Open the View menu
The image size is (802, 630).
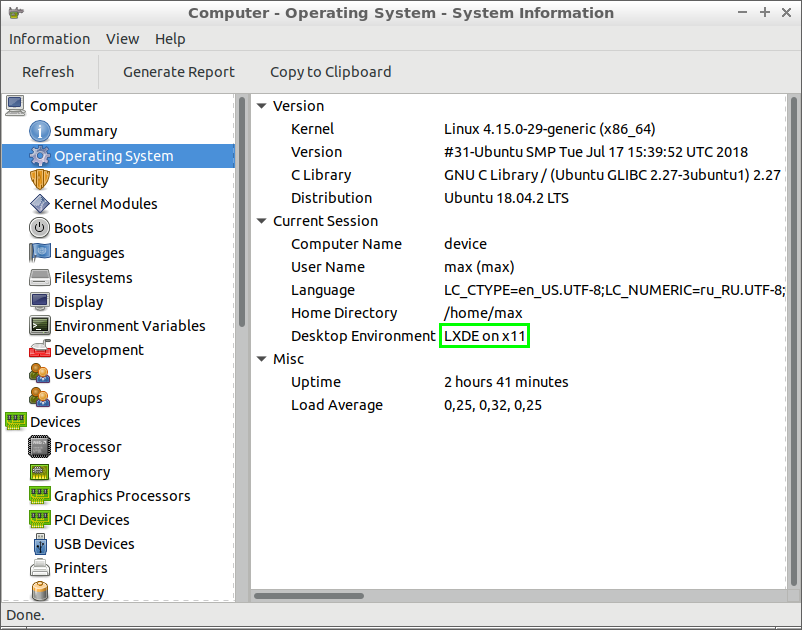pyautogui.click(x=122, y=39)
